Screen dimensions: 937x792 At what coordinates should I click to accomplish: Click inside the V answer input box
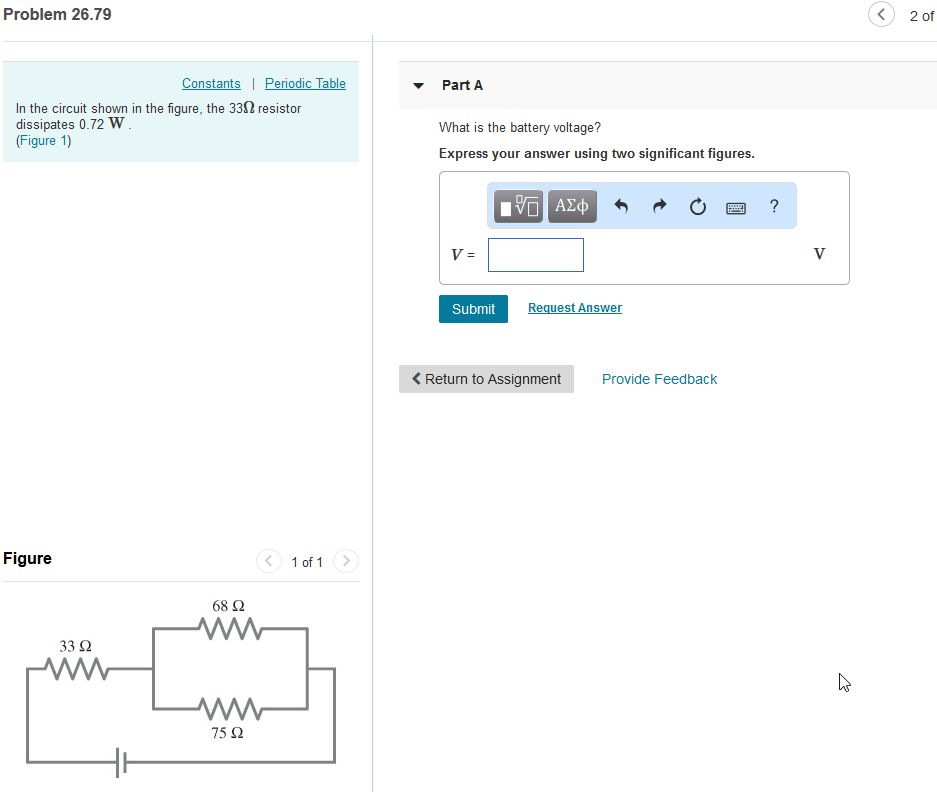coord(535,255)
